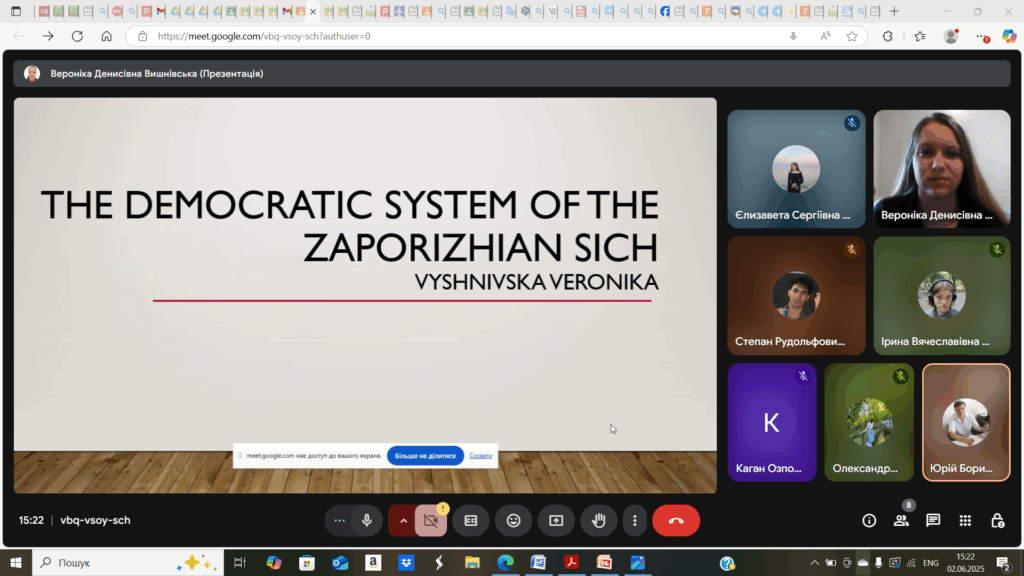
Task: Open Copilot sidebar icon in Edge
Action: pyautogui.click(x=1009, y=36)
